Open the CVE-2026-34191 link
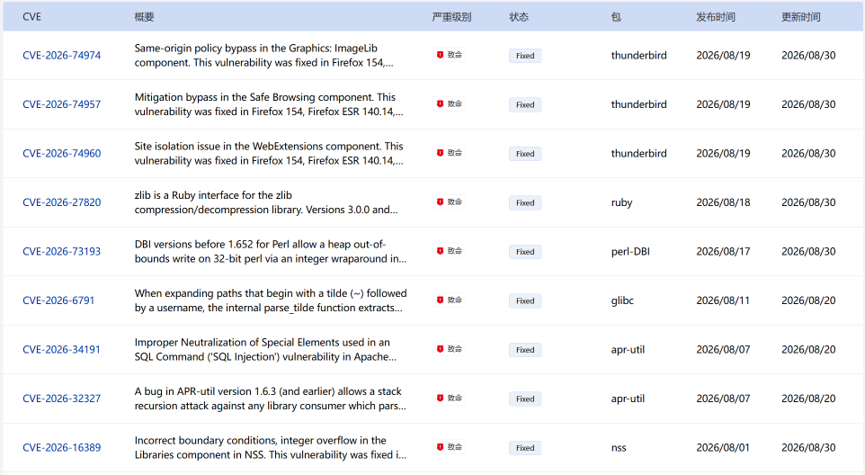This screenshot has height=475, width=865. point(61,350)
